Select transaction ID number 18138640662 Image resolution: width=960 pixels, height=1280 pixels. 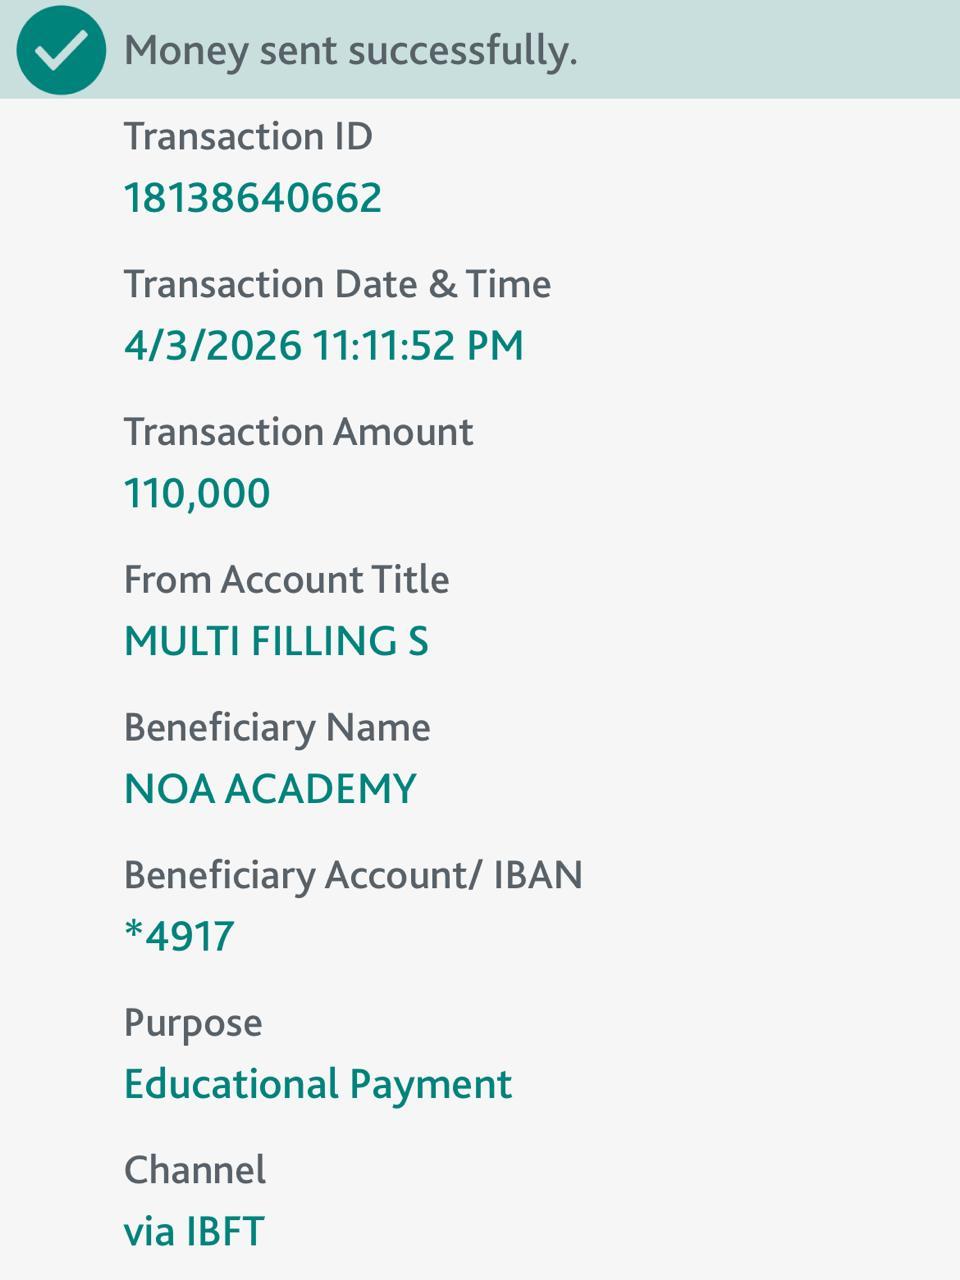pos(252,198)
